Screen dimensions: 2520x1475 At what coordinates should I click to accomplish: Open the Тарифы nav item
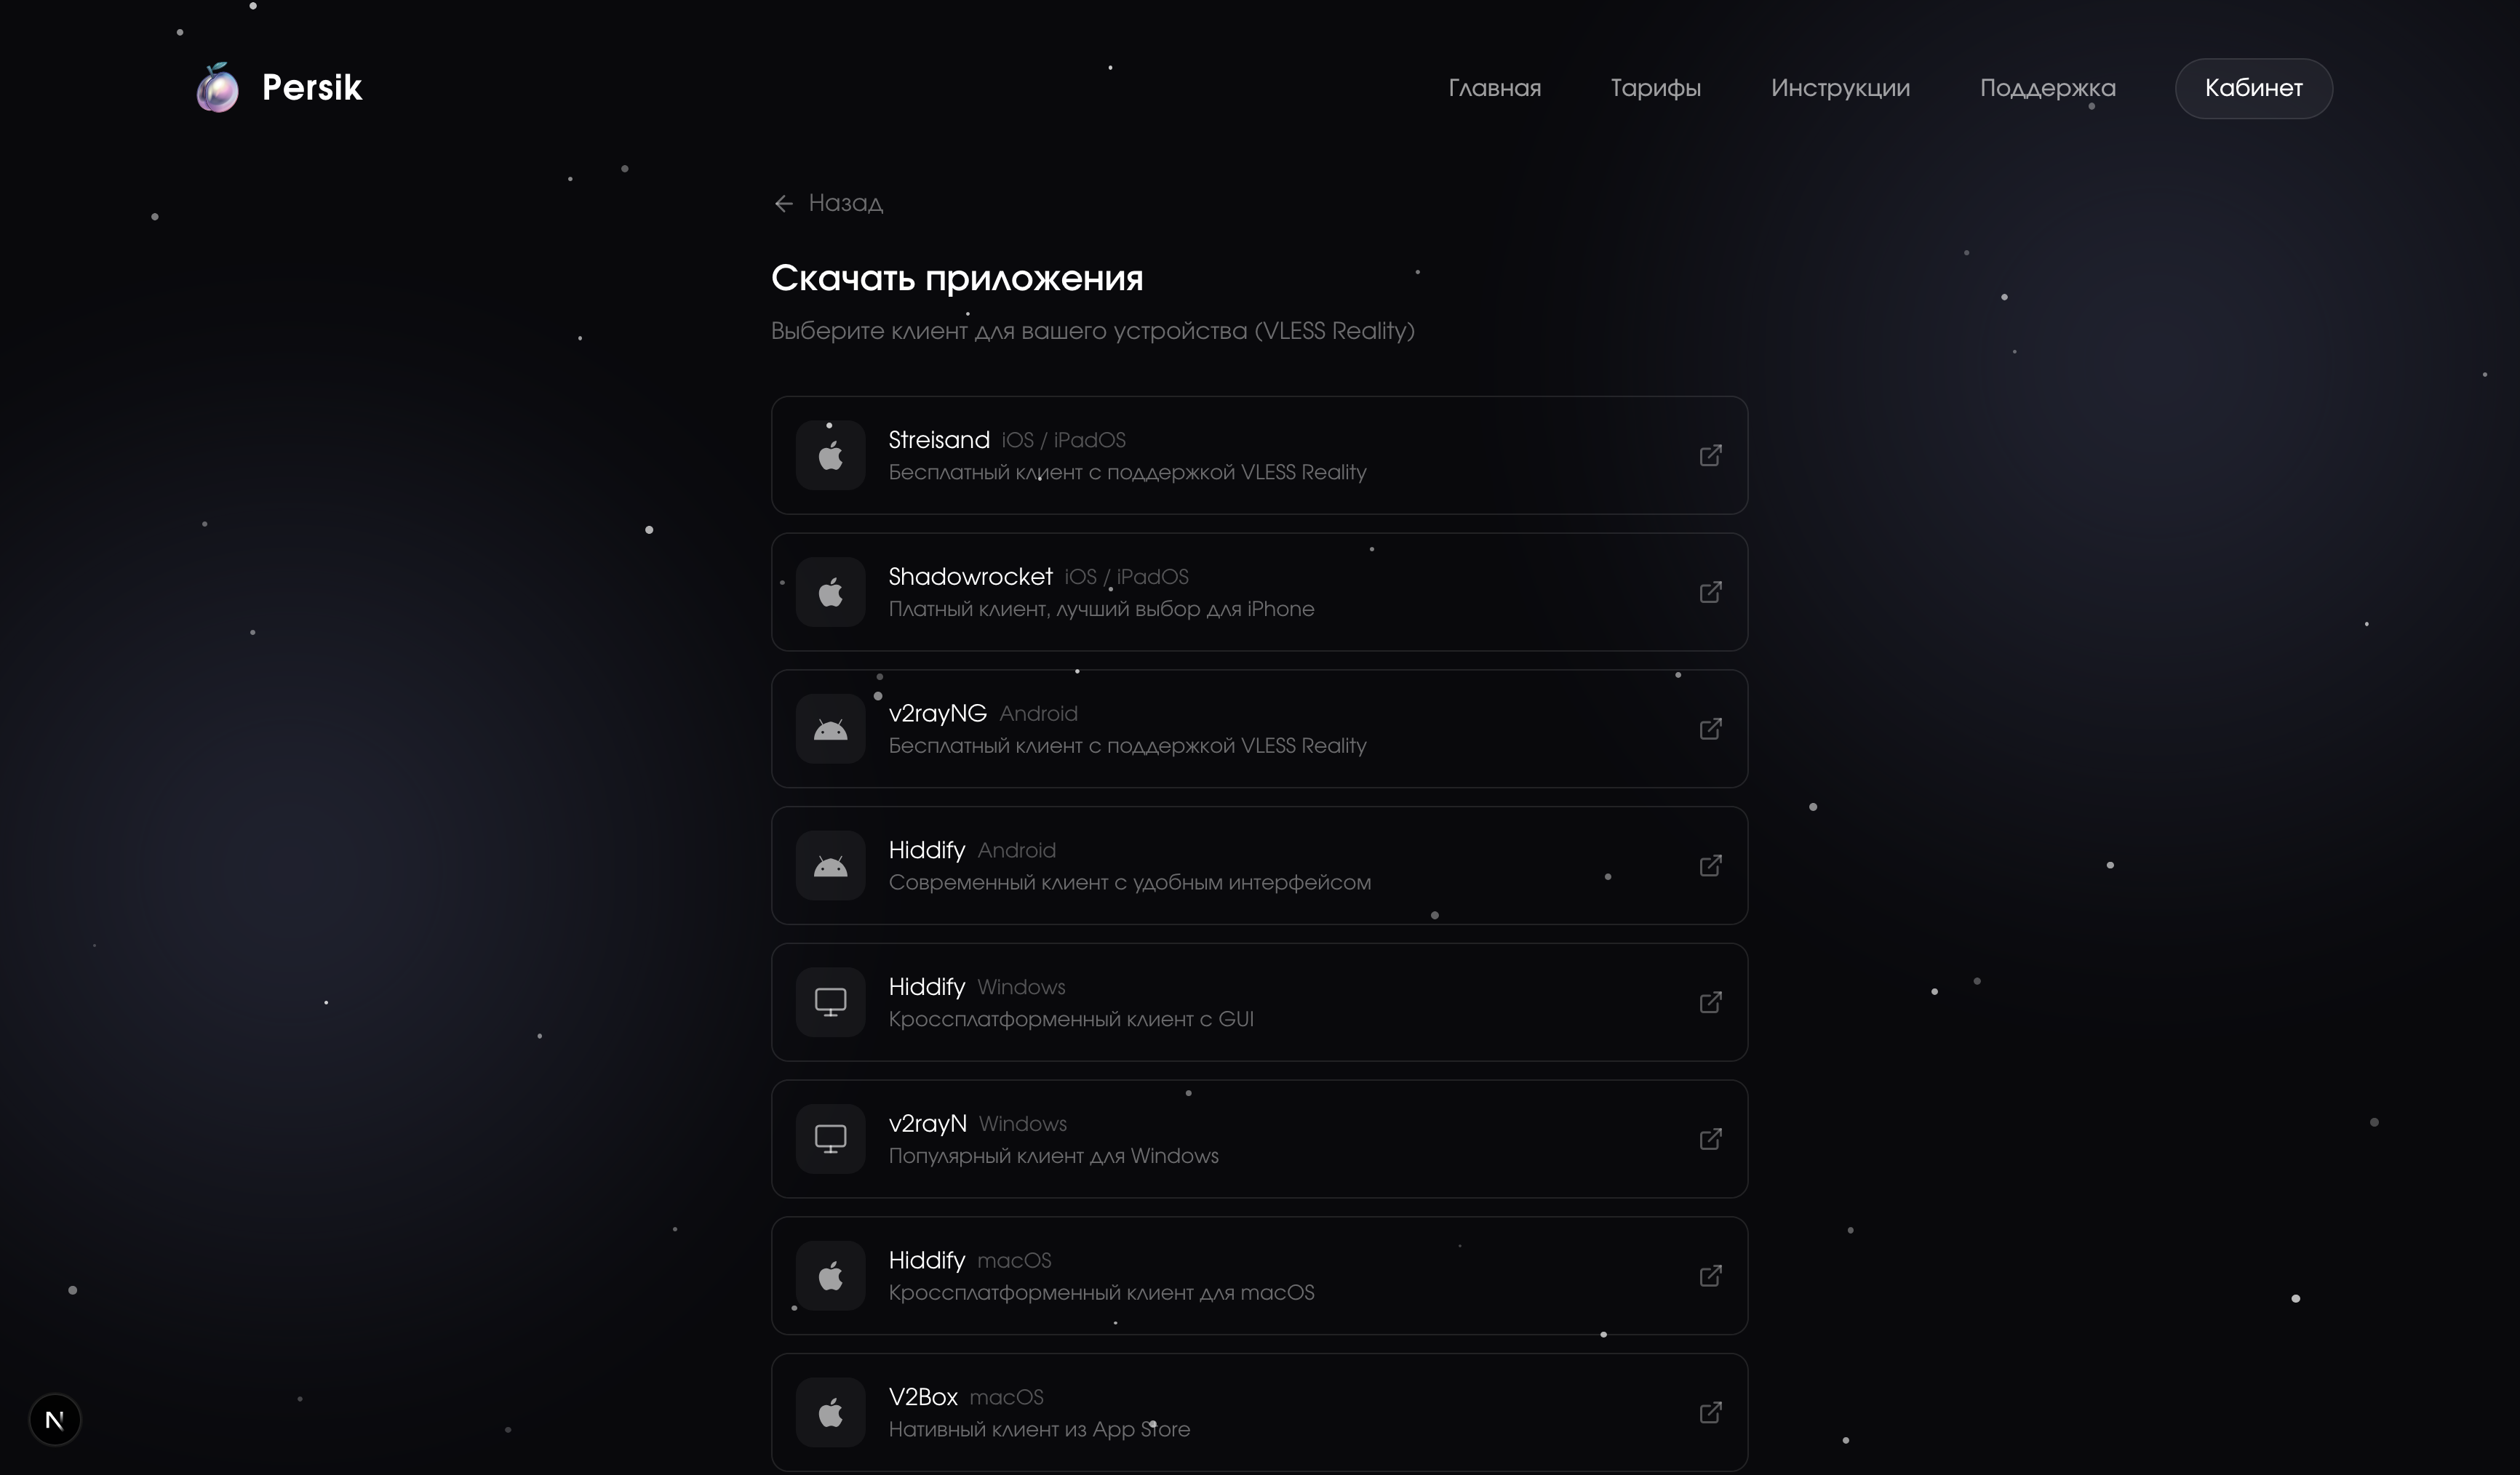1655,88
